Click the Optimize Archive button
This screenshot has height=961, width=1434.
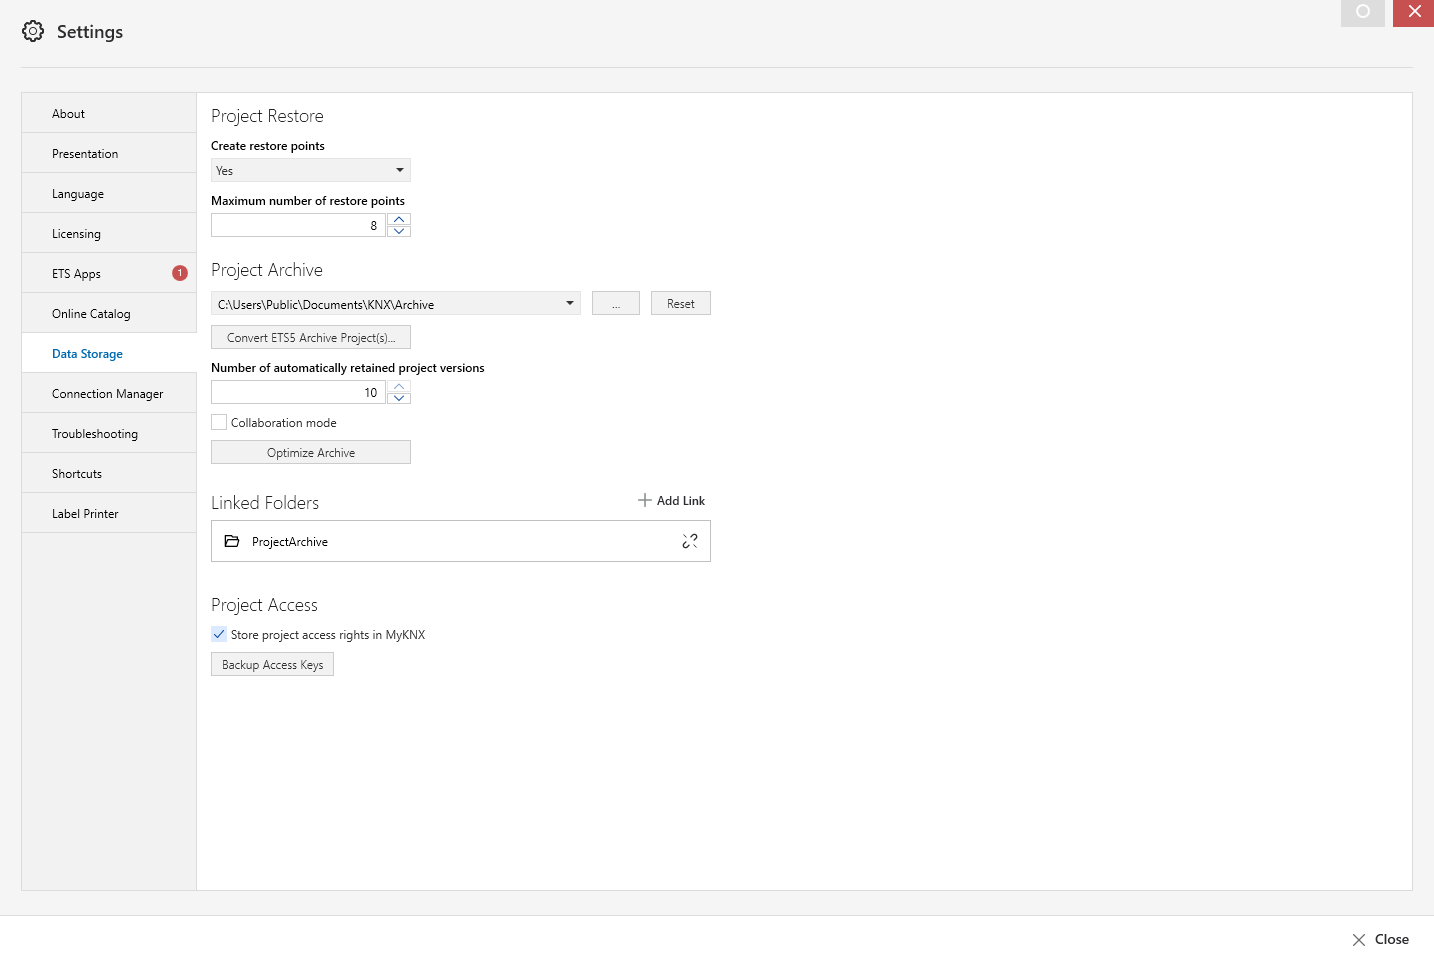[311, 452]
